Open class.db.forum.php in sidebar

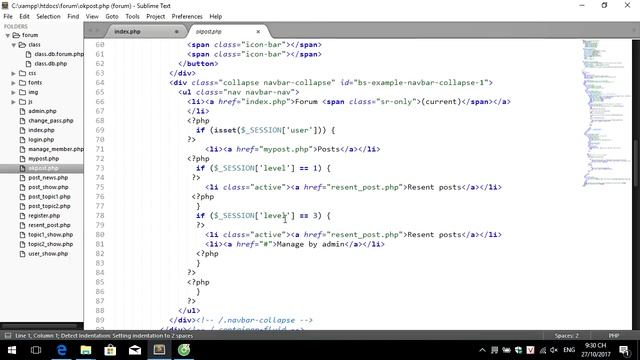59,54
